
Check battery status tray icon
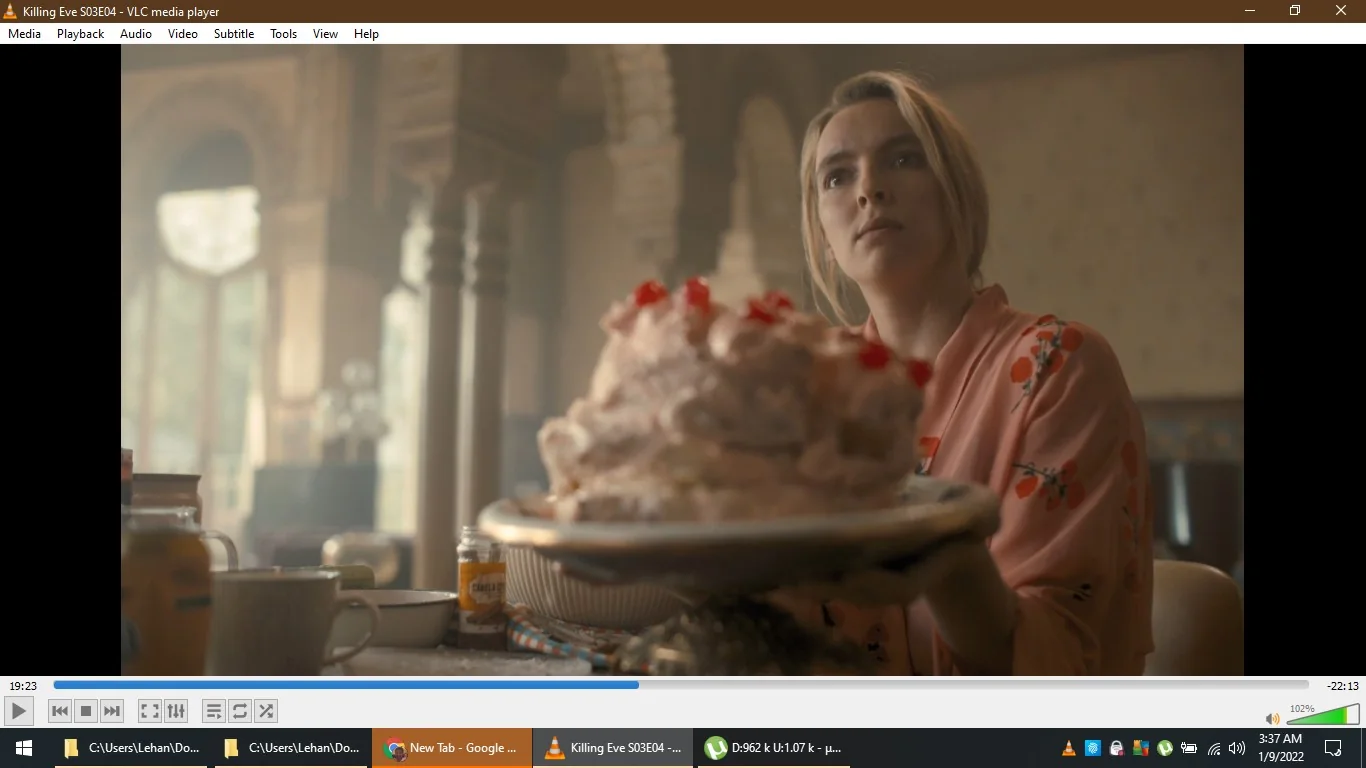pyautogui.click(x=1189, y=748)
